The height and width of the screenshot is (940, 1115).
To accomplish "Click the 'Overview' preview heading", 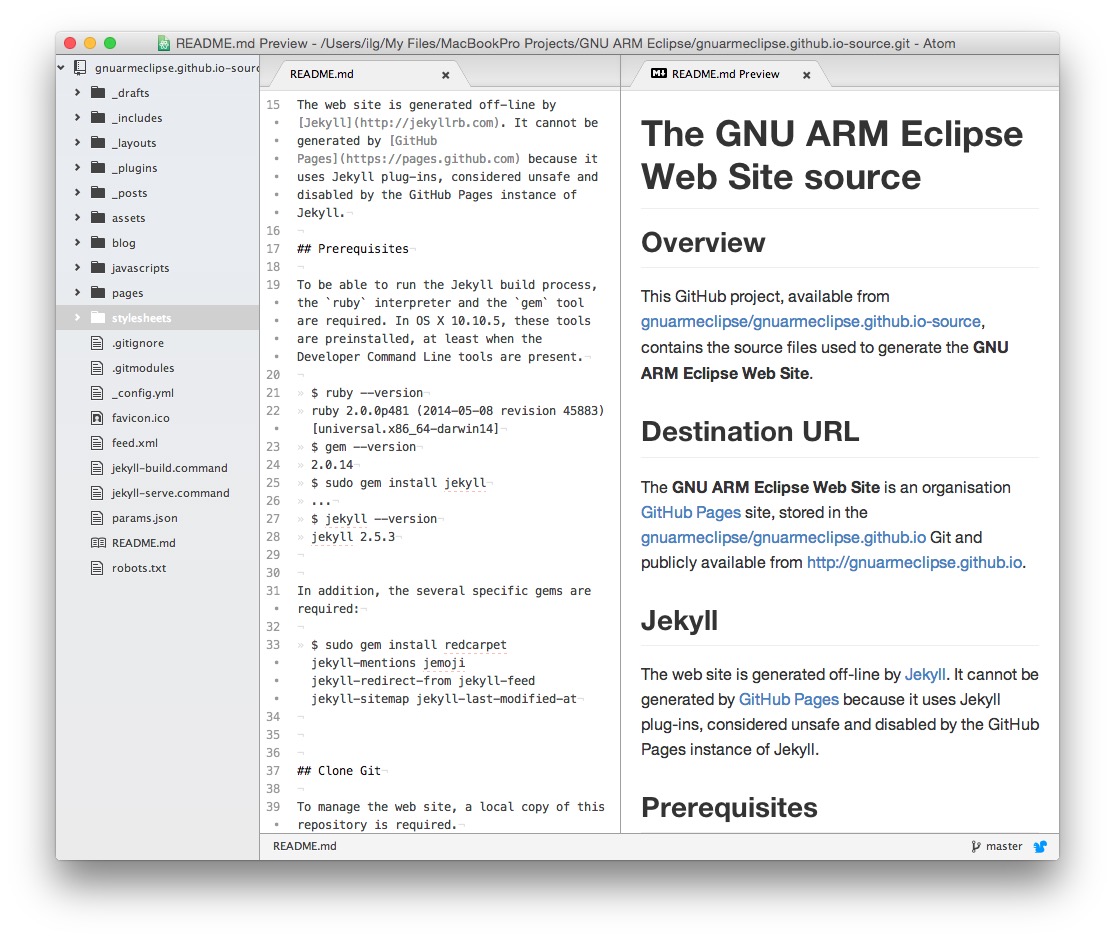I will click(703, 242).
